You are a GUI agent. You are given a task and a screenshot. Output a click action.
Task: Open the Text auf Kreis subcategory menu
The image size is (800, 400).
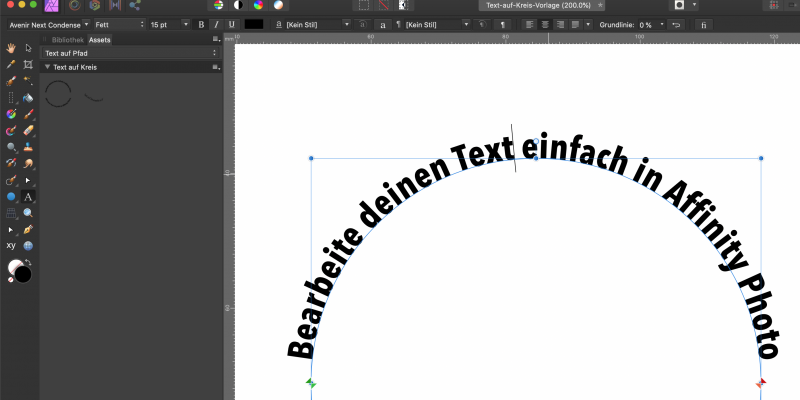216,67
